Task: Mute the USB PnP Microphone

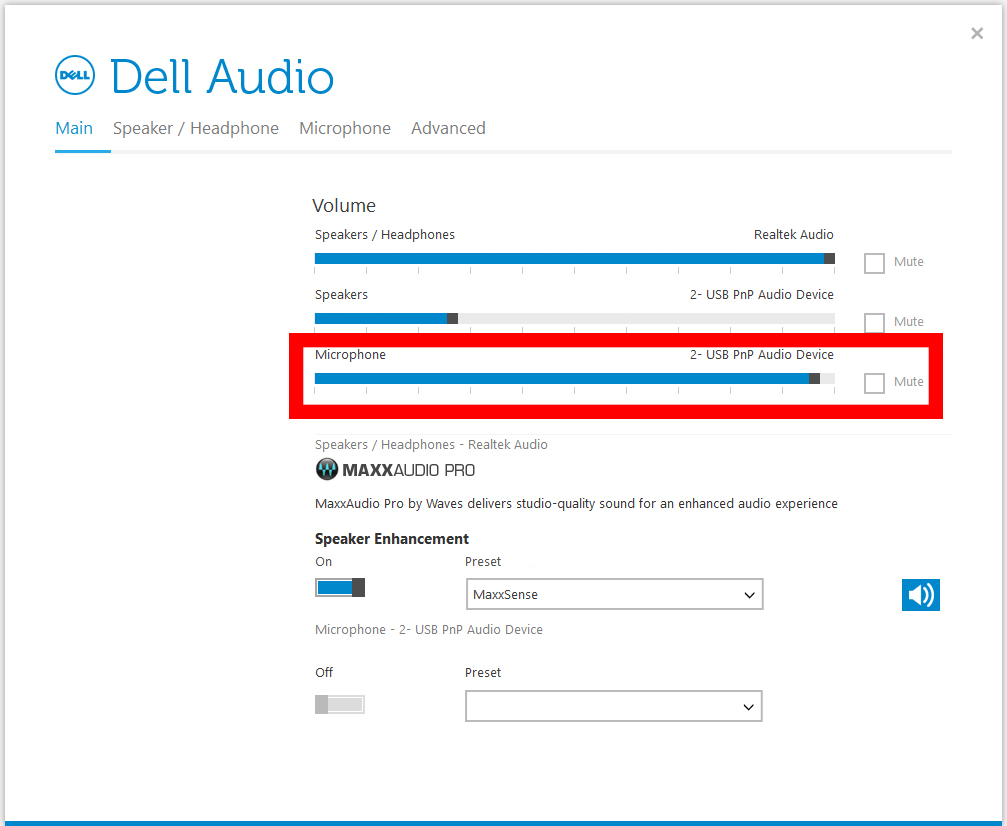Action: coord(874,383)
